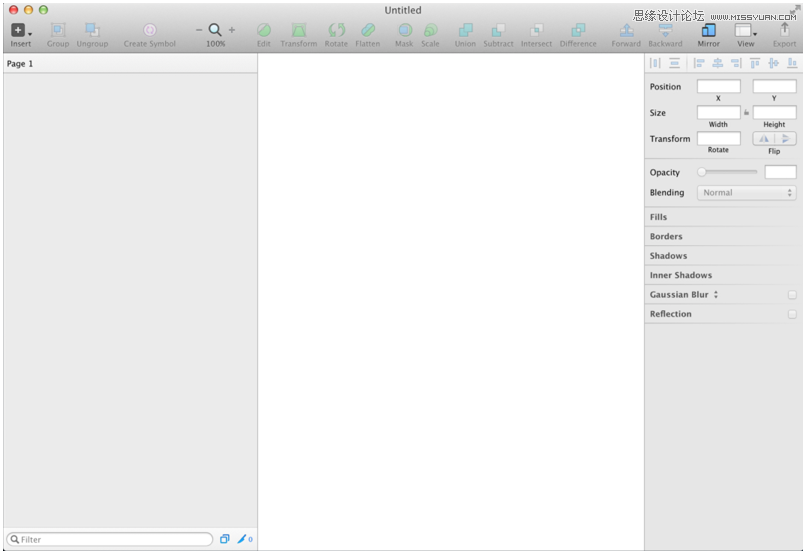Click the Width input field
The width and height of the screenshot is (807, 560).
coord(718,113)
